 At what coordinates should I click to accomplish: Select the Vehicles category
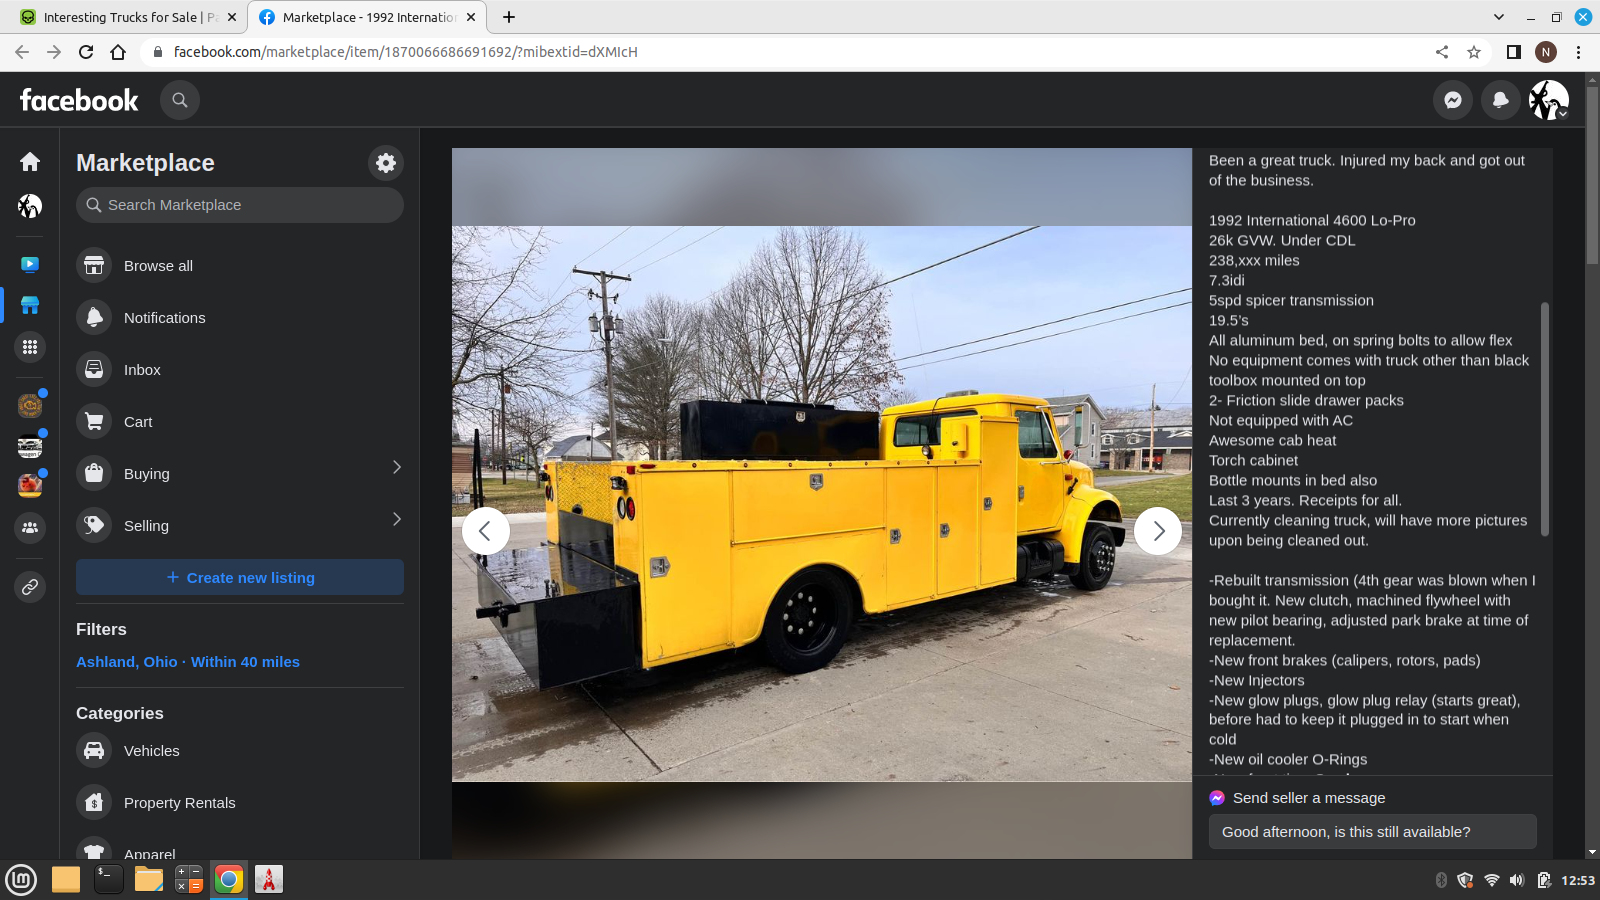240,750
